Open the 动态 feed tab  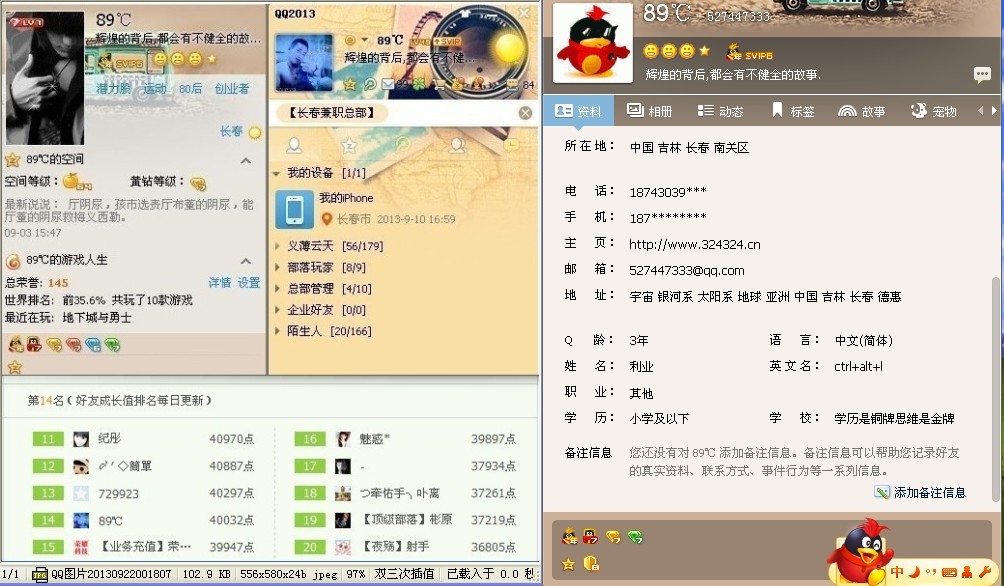point(720,111)
